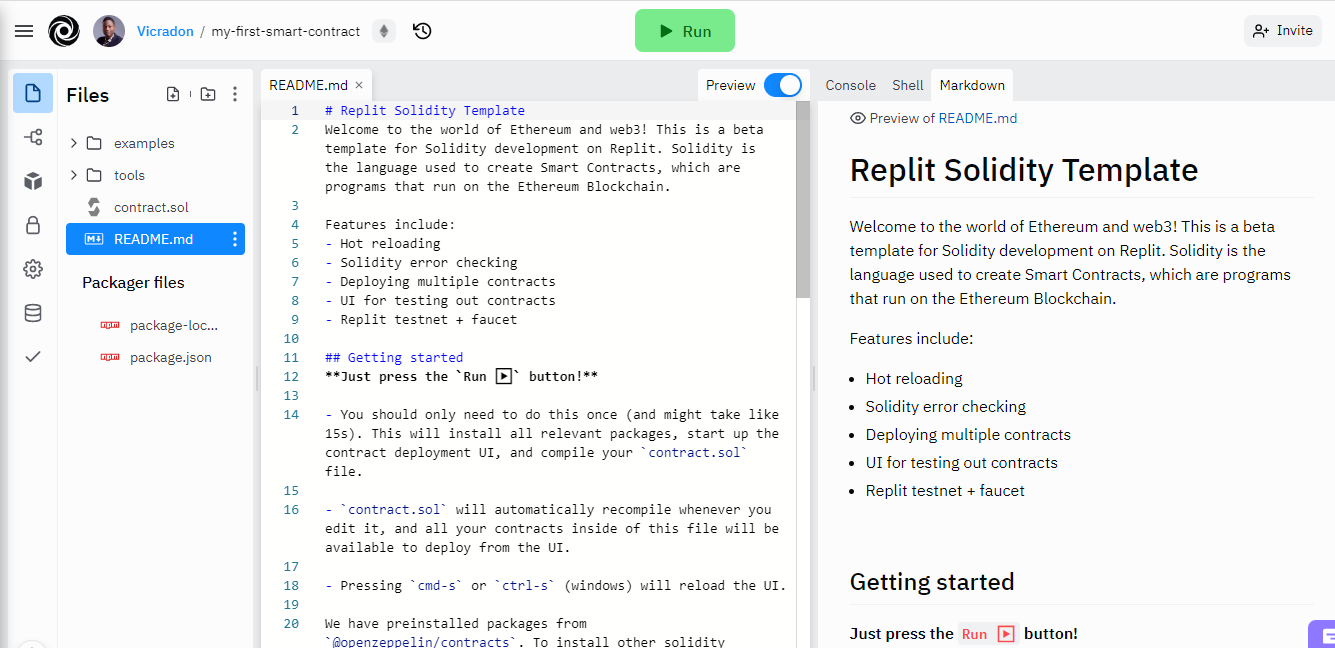The width and height of the screenshot is (1335, 648).
Task: Open Version control sidebar icon
Action: click(x=33, y=137)
